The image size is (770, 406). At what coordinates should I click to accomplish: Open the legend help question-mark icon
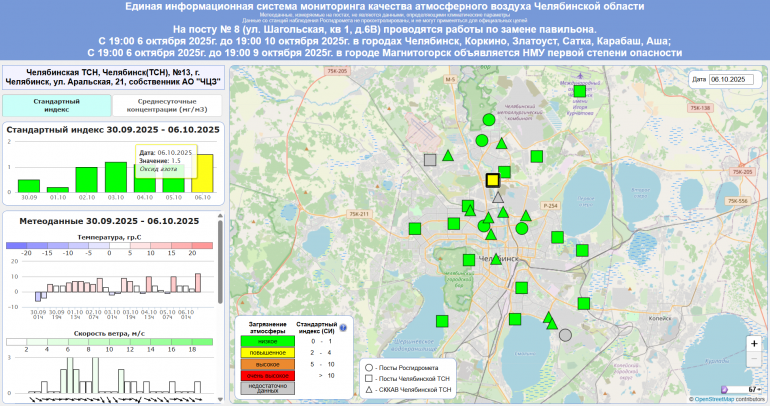pyautogui.click(x=342, y=327)
